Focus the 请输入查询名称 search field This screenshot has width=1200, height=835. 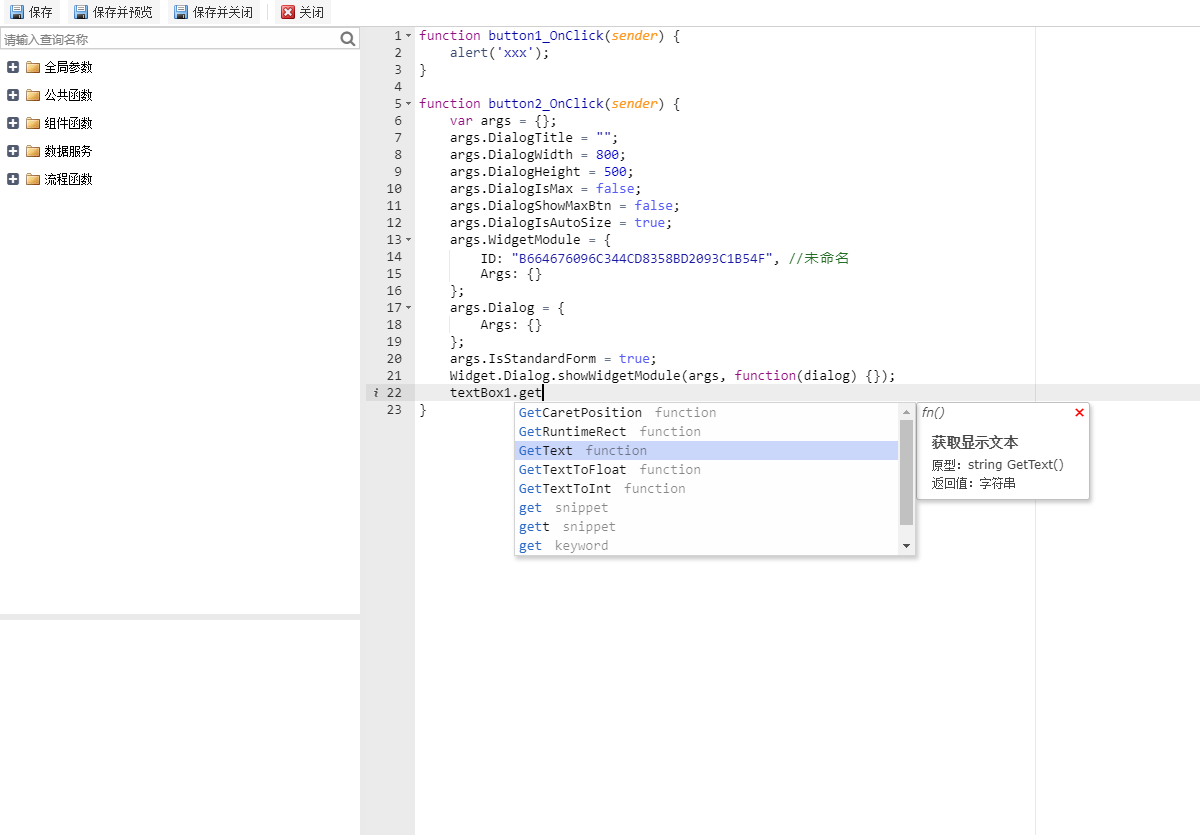pyautogui.click(x=170, y=39)
